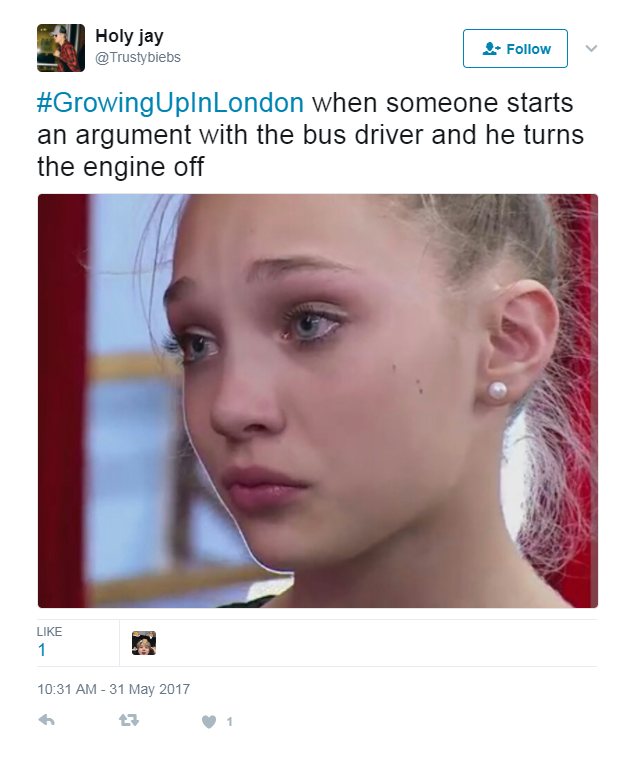This screenshot has width=633, height=758.
Task: Click the tweet text about the bus driver
Action: click(310, 135)
